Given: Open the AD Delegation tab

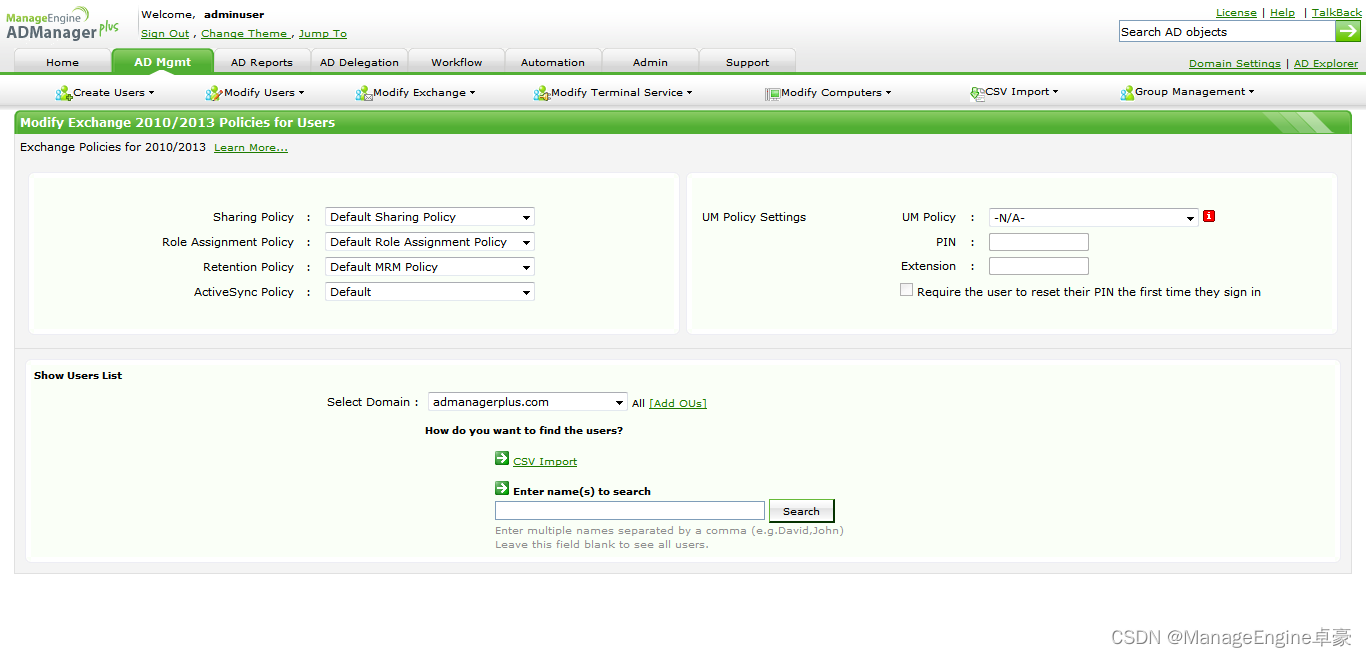Looking at the screenshot, I should (x=359, y=62).
